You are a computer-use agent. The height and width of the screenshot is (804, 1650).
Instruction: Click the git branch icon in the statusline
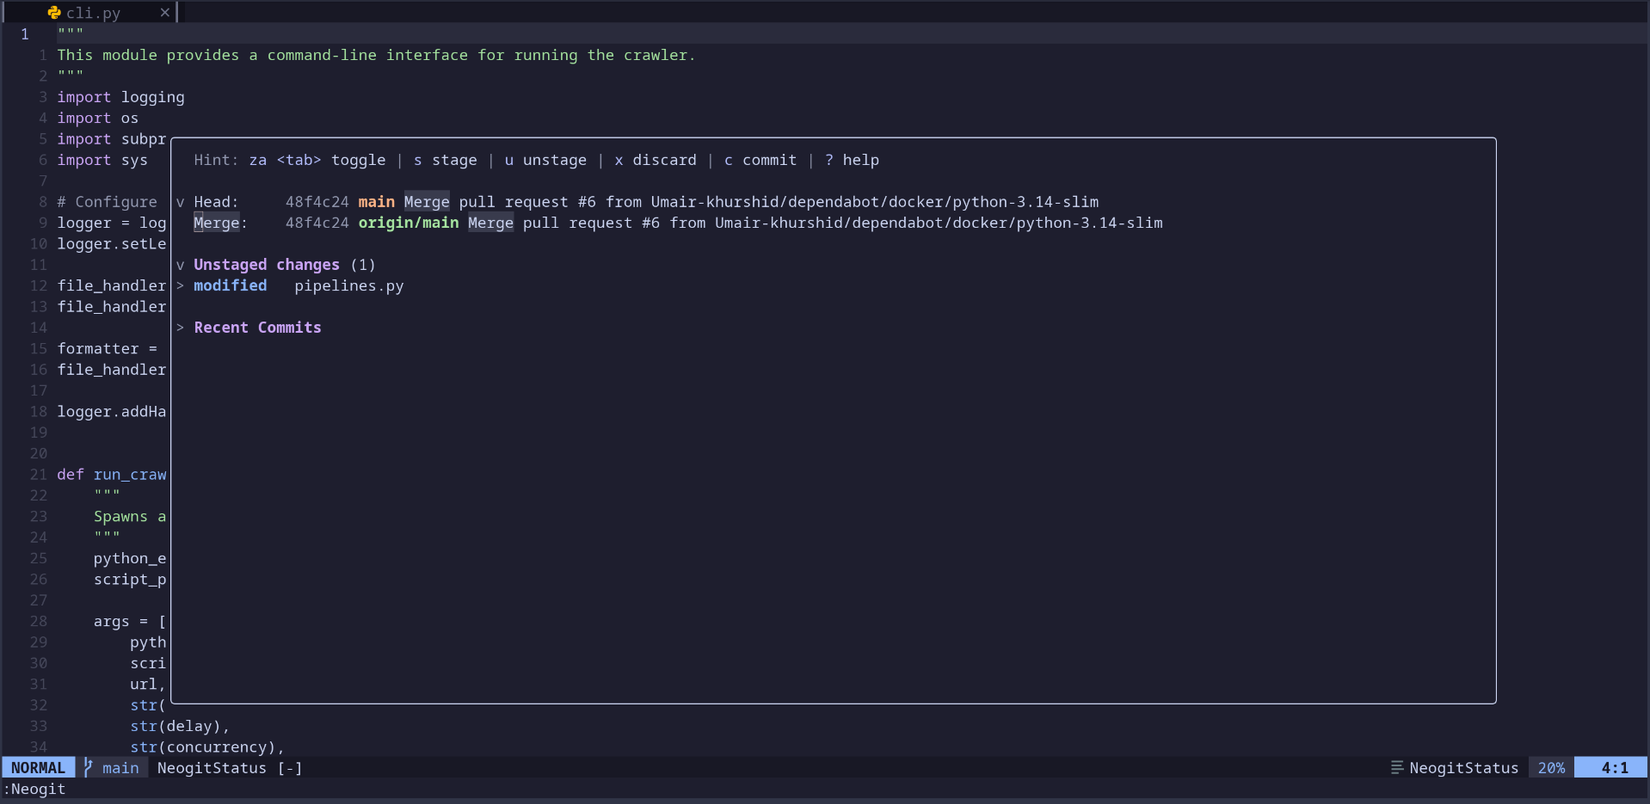[88, 767]
